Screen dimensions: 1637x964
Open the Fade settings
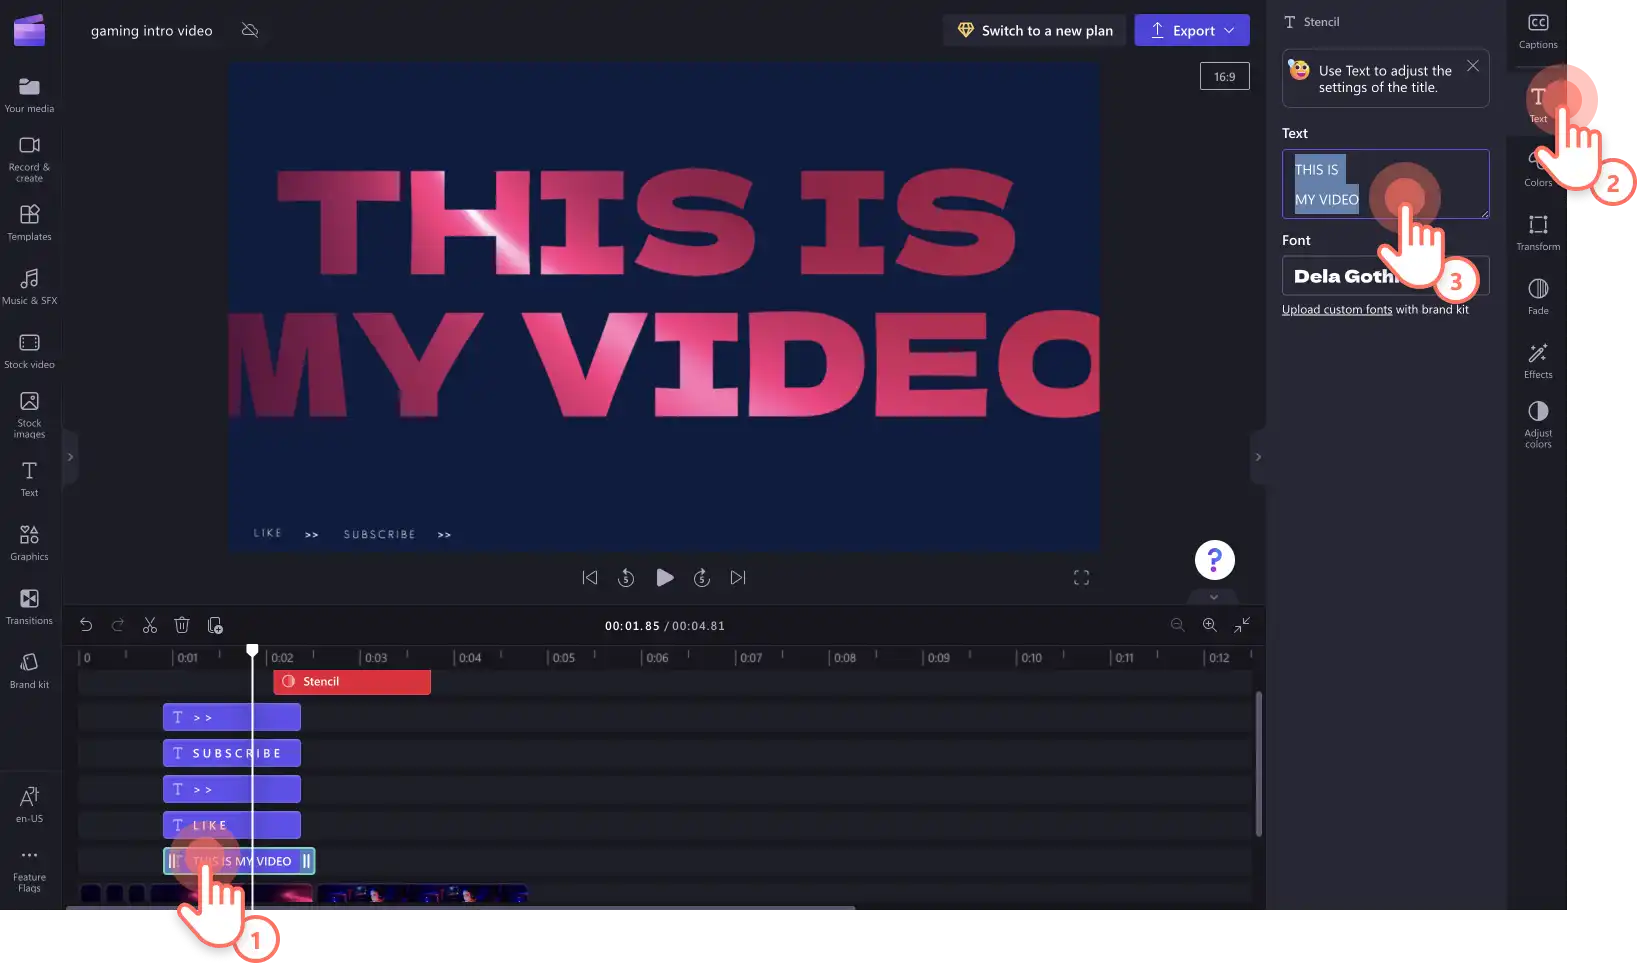[x=1538, y=297]
